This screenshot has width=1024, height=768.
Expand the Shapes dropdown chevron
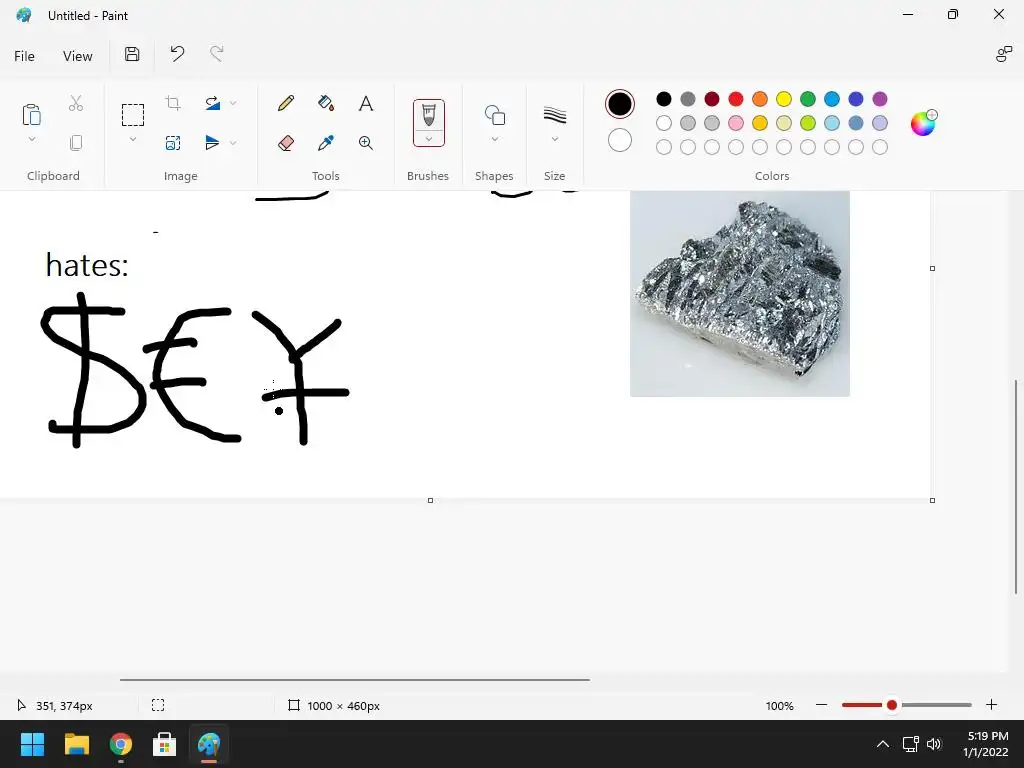494,139
